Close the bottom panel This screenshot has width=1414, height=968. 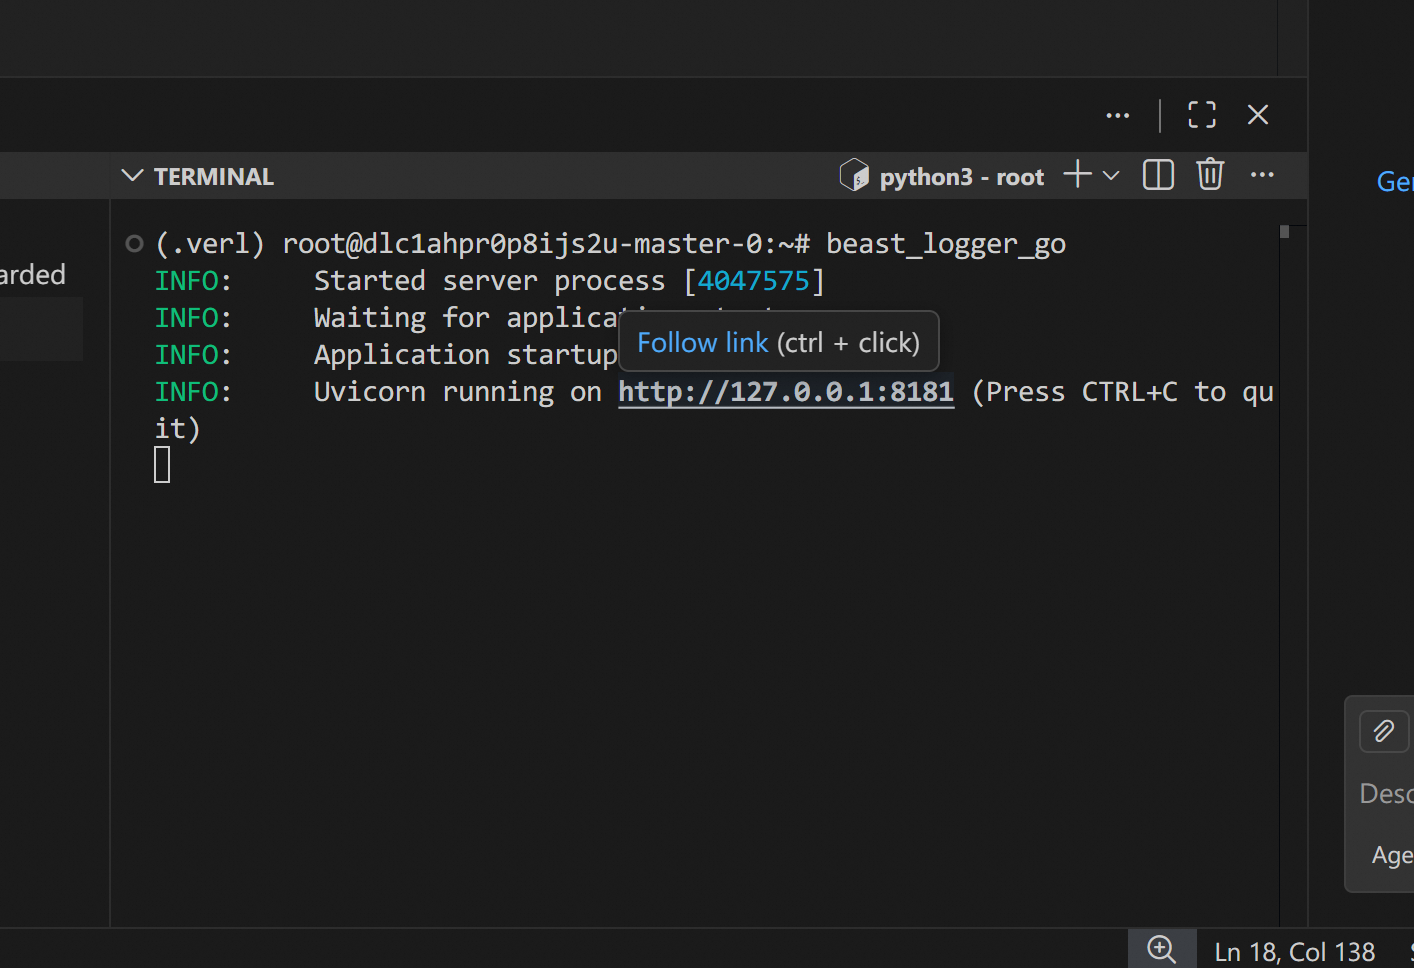pos(1258,115)
